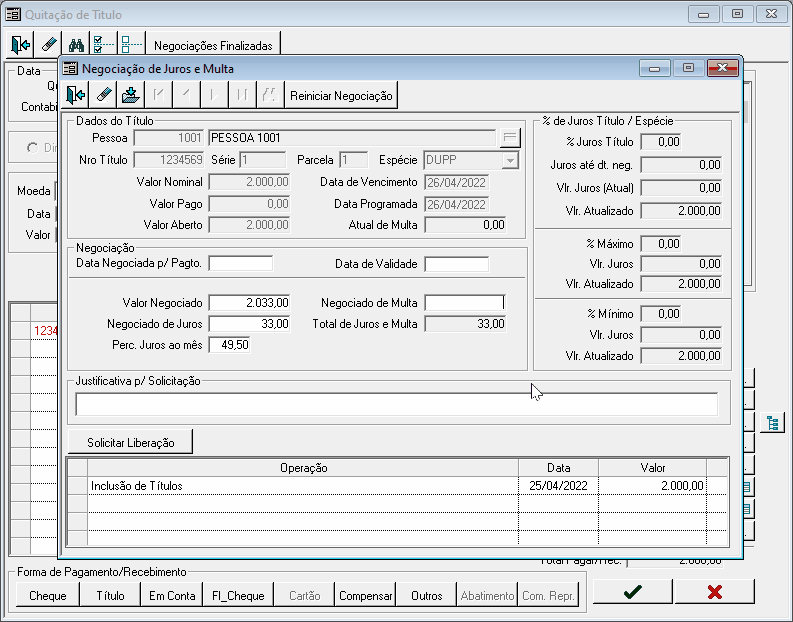Click the checked-boxes select all icon
This screenshot has height=622, width=793.
click(x=103, y=44)
